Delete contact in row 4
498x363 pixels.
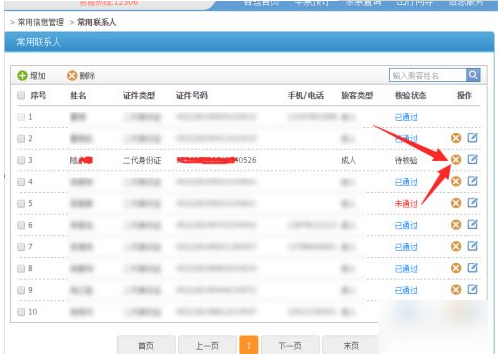point(456,181)
